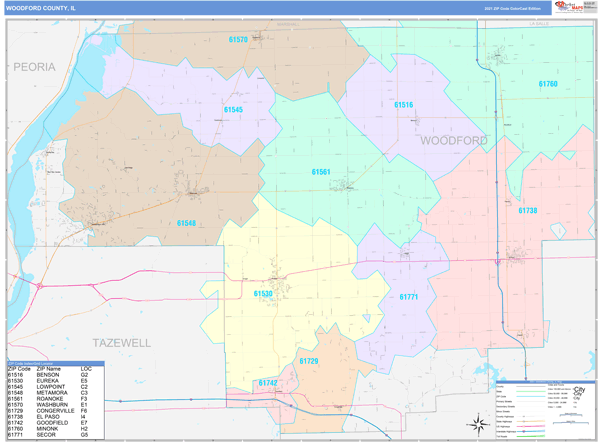Select METAMORA in the ZIP index
Screen dimensions: 600x442
(52, 393)
